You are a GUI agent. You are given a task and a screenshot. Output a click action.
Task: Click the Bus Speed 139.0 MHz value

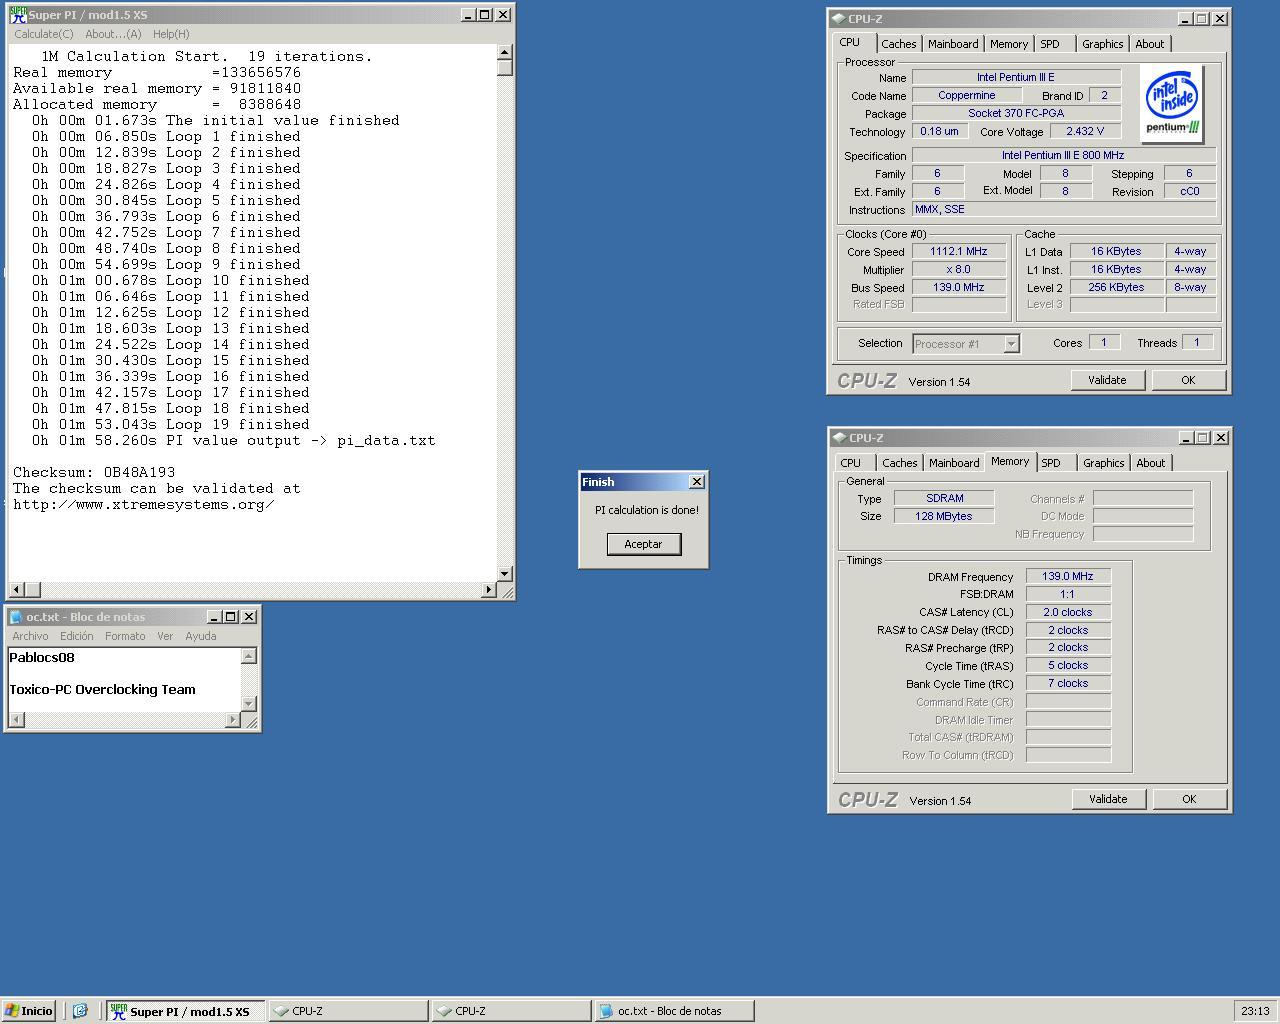tap(958, 288)
